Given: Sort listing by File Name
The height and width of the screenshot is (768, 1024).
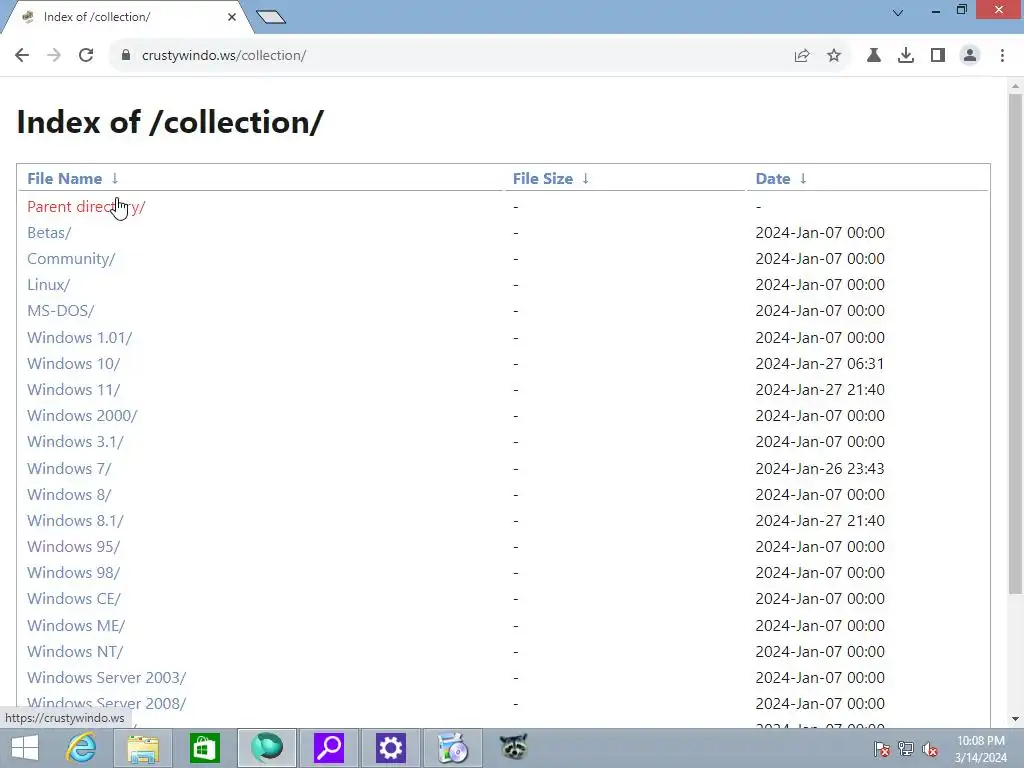Looking at the screenshot, I should click(x=65, y=178).
